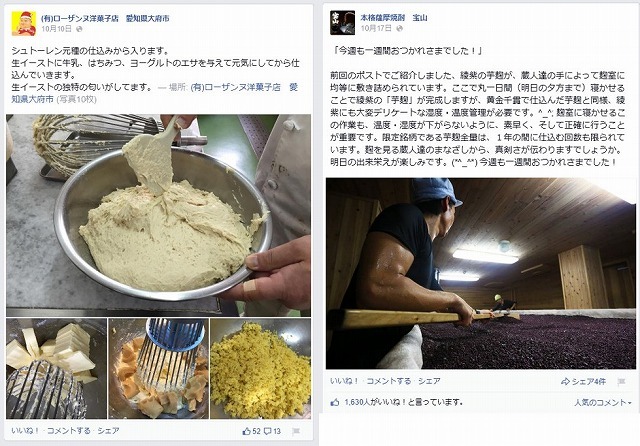The width and height of the screenshot is (640, 446).
Task: Open the large dough bowl photo
Action: 158,215
